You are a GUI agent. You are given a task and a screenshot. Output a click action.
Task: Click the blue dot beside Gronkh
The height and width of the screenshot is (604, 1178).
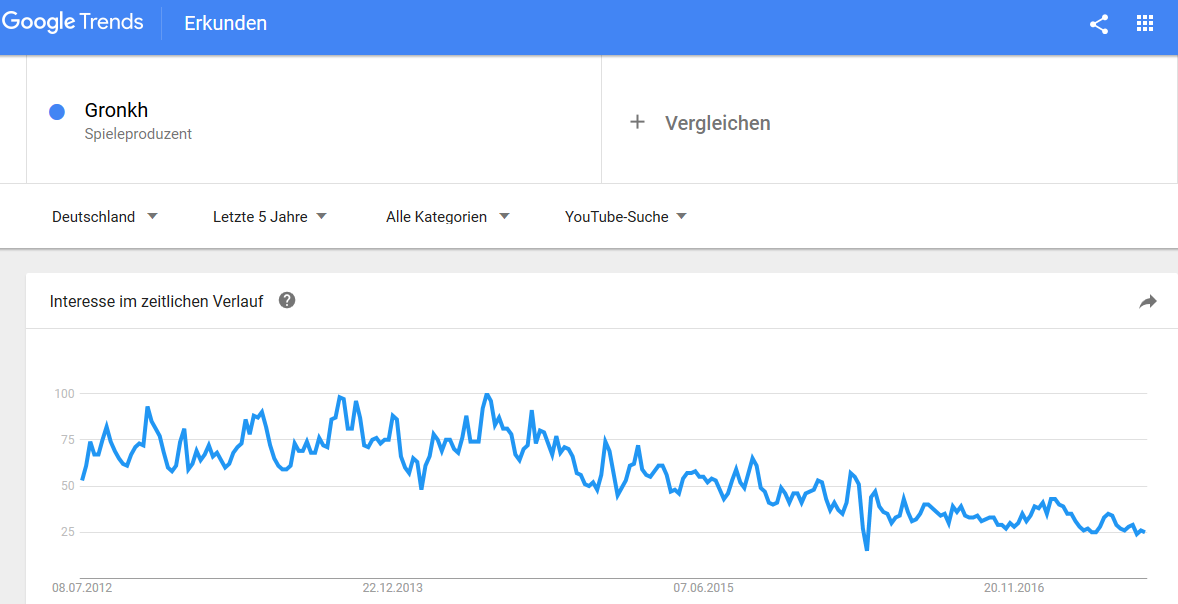click(x=57, y=112)
